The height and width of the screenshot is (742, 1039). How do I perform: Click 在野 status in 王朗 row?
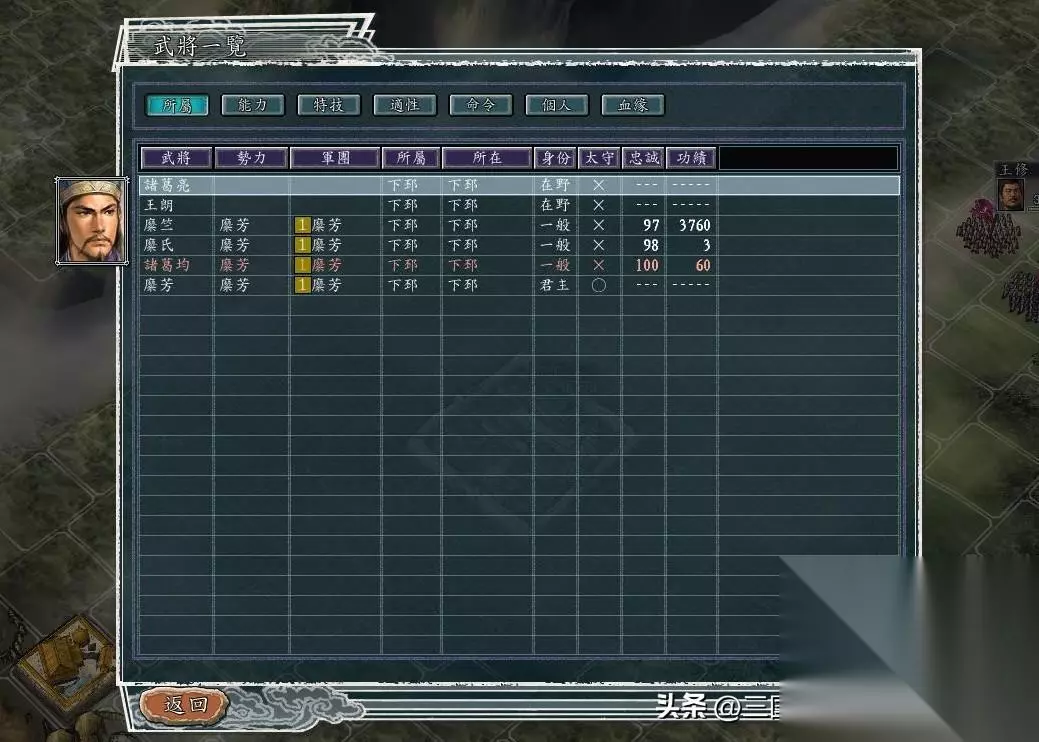(555, 205)
